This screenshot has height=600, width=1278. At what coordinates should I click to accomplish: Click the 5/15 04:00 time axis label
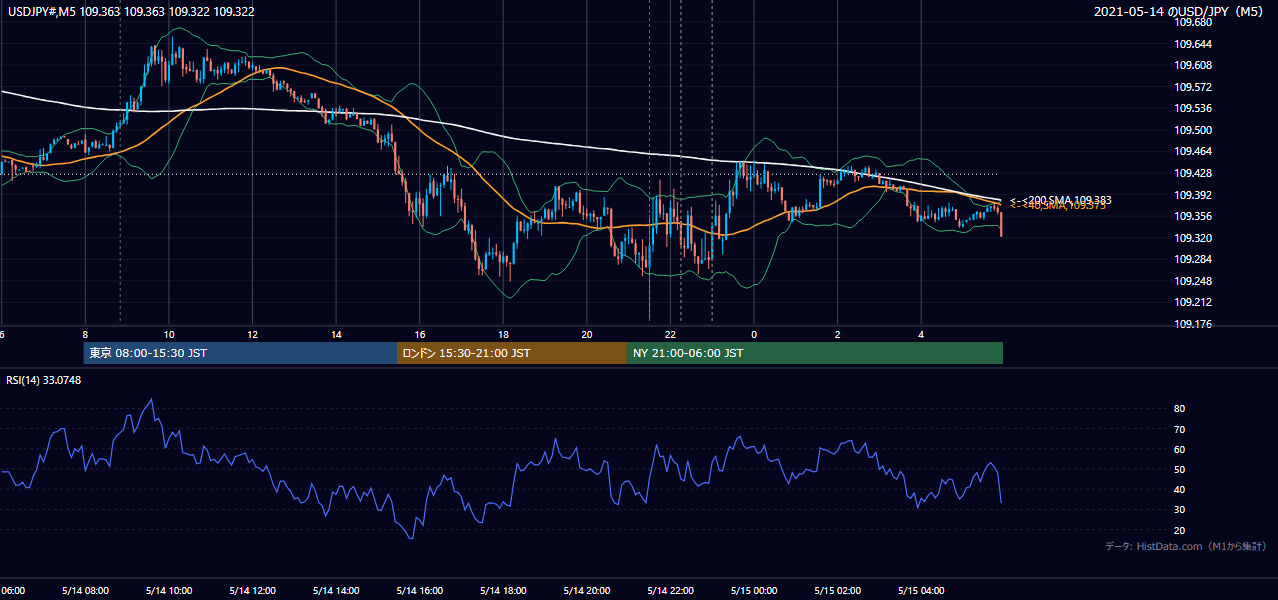coord(922,590)
